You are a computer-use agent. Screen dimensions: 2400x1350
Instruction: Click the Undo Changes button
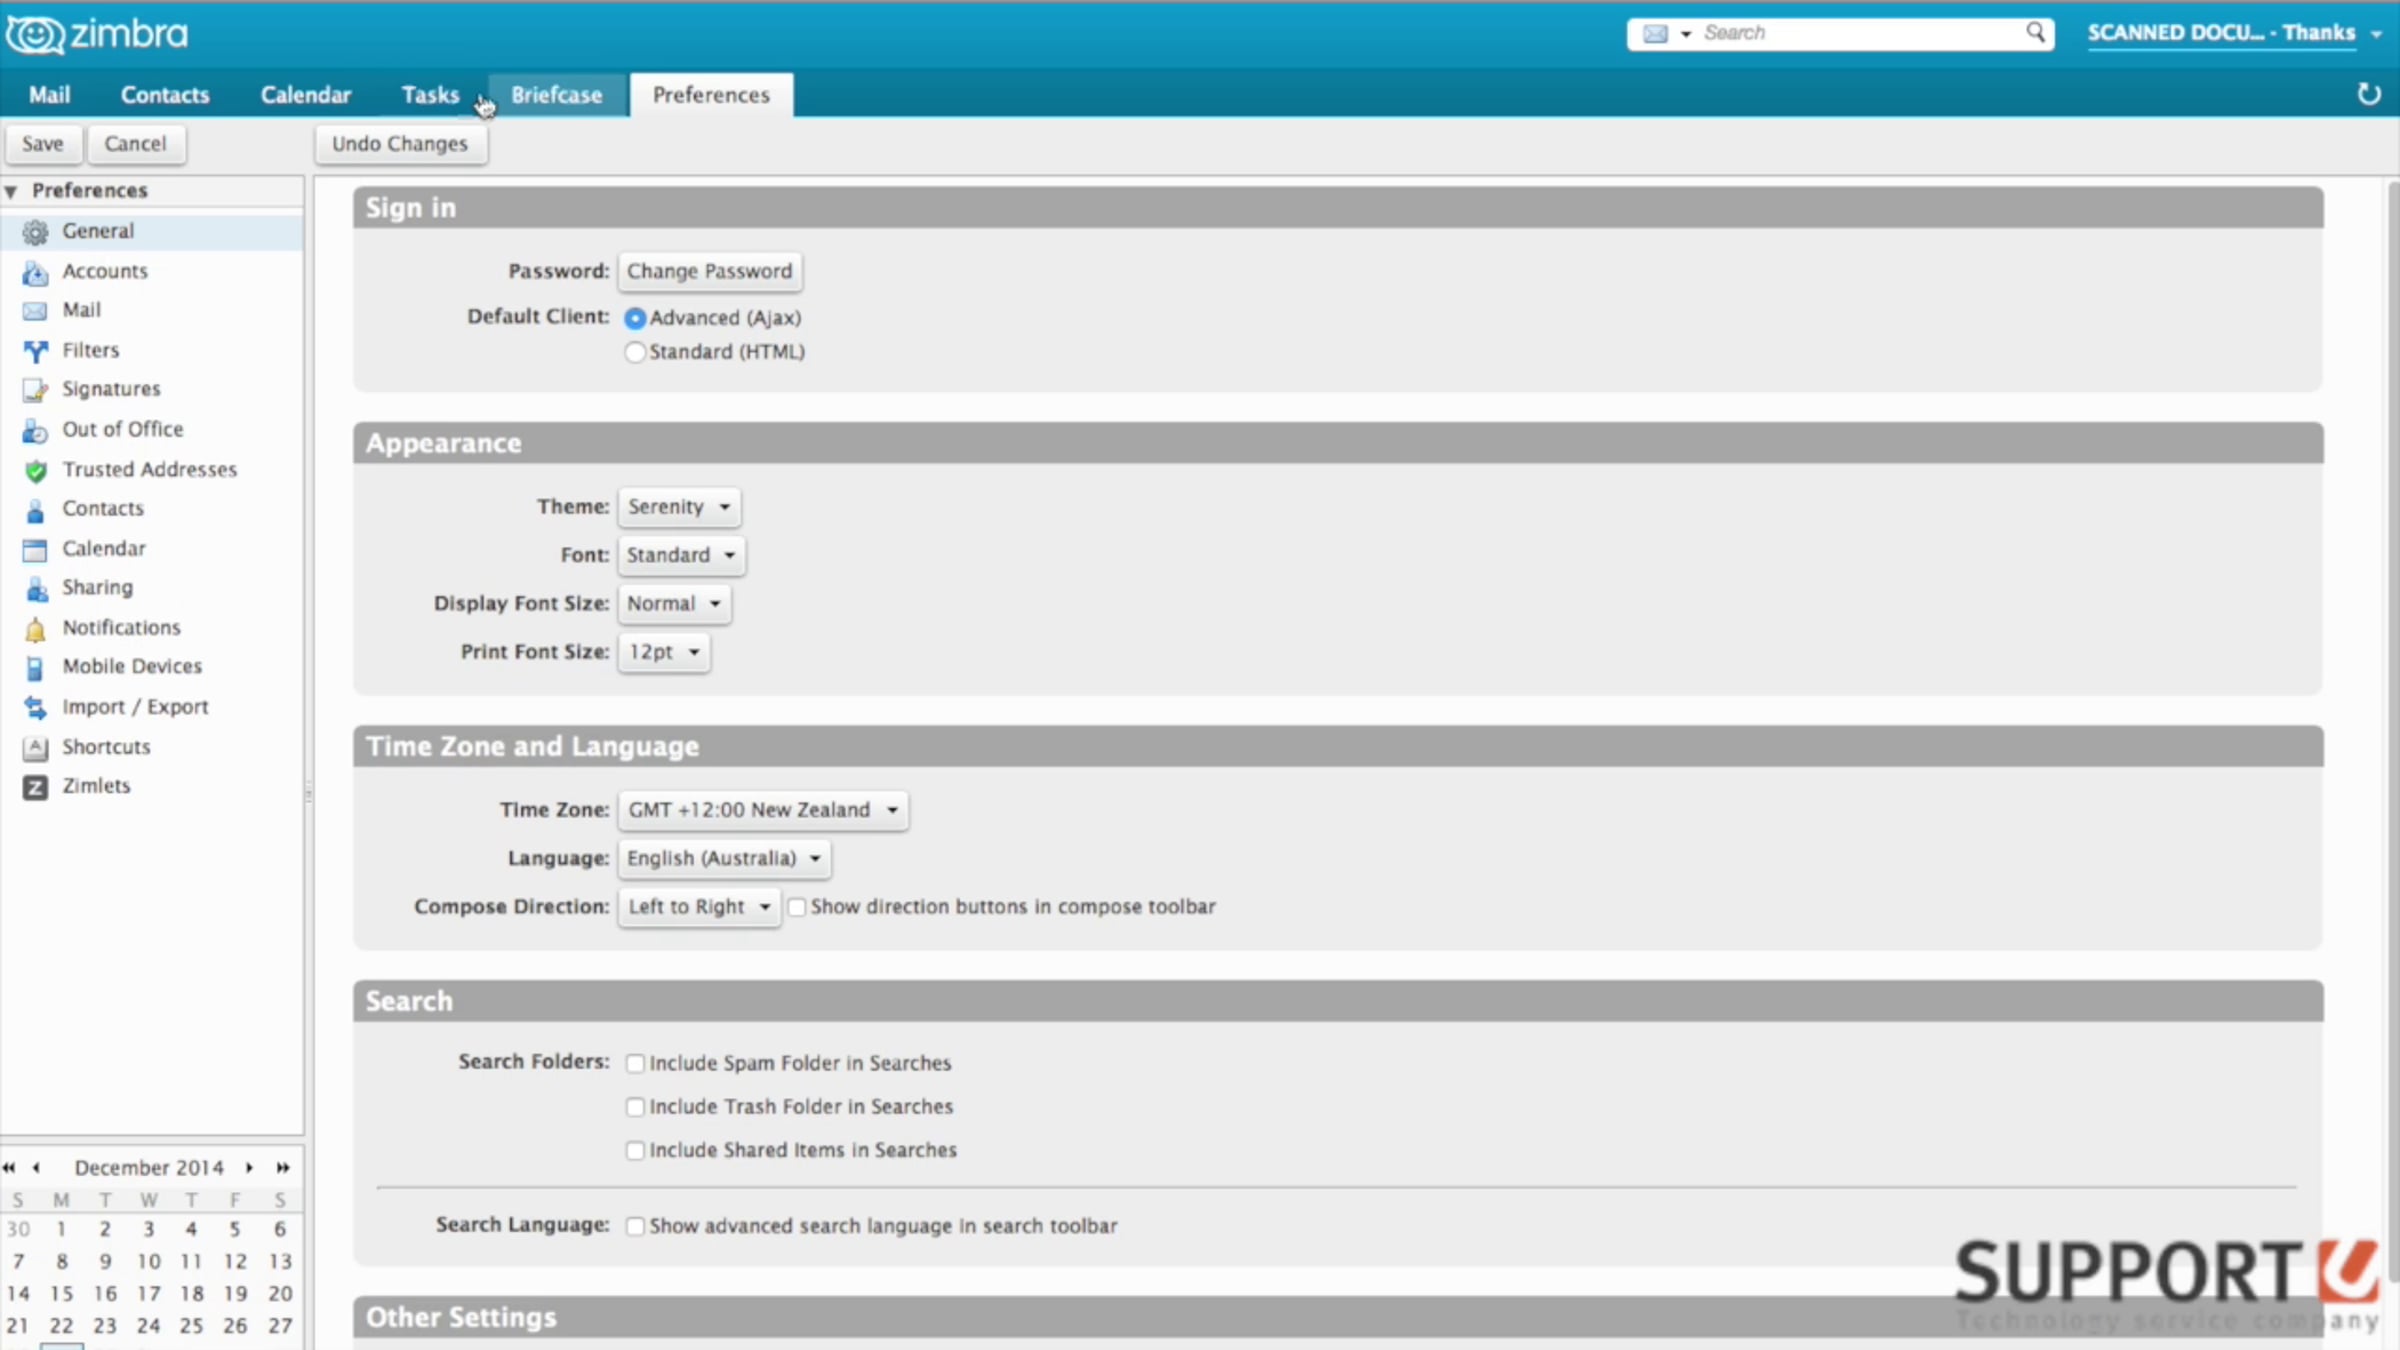pos(400,144)
